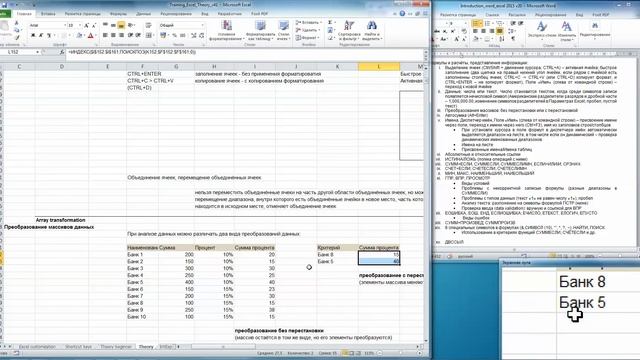Screen dimensions: 640x360
Task: Toggle Excel bottom vertical alignment button
Action: pos(121,25)
